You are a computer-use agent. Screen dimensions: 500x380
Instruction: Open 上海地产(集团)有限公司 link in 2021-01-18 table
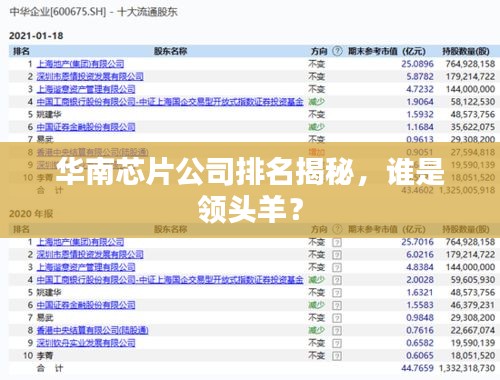pos(80,64)
